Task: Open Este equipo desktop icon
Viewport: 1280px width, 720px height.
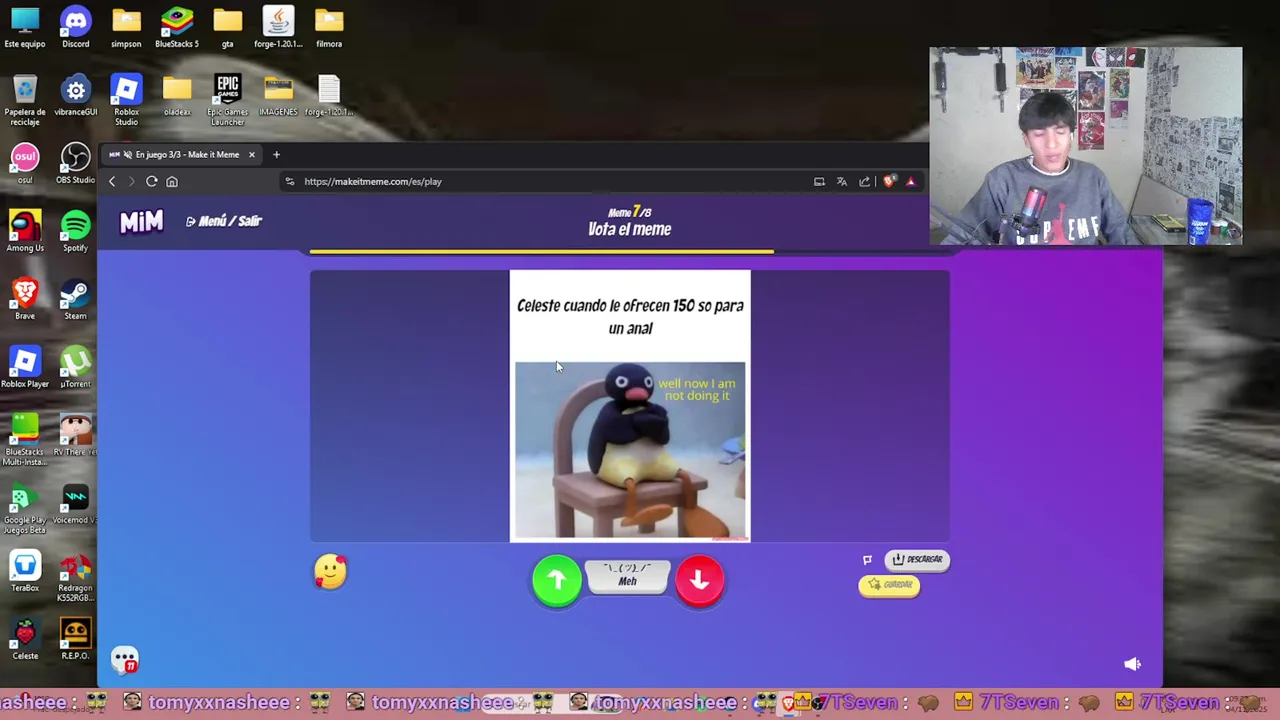Action: [25, 27]
